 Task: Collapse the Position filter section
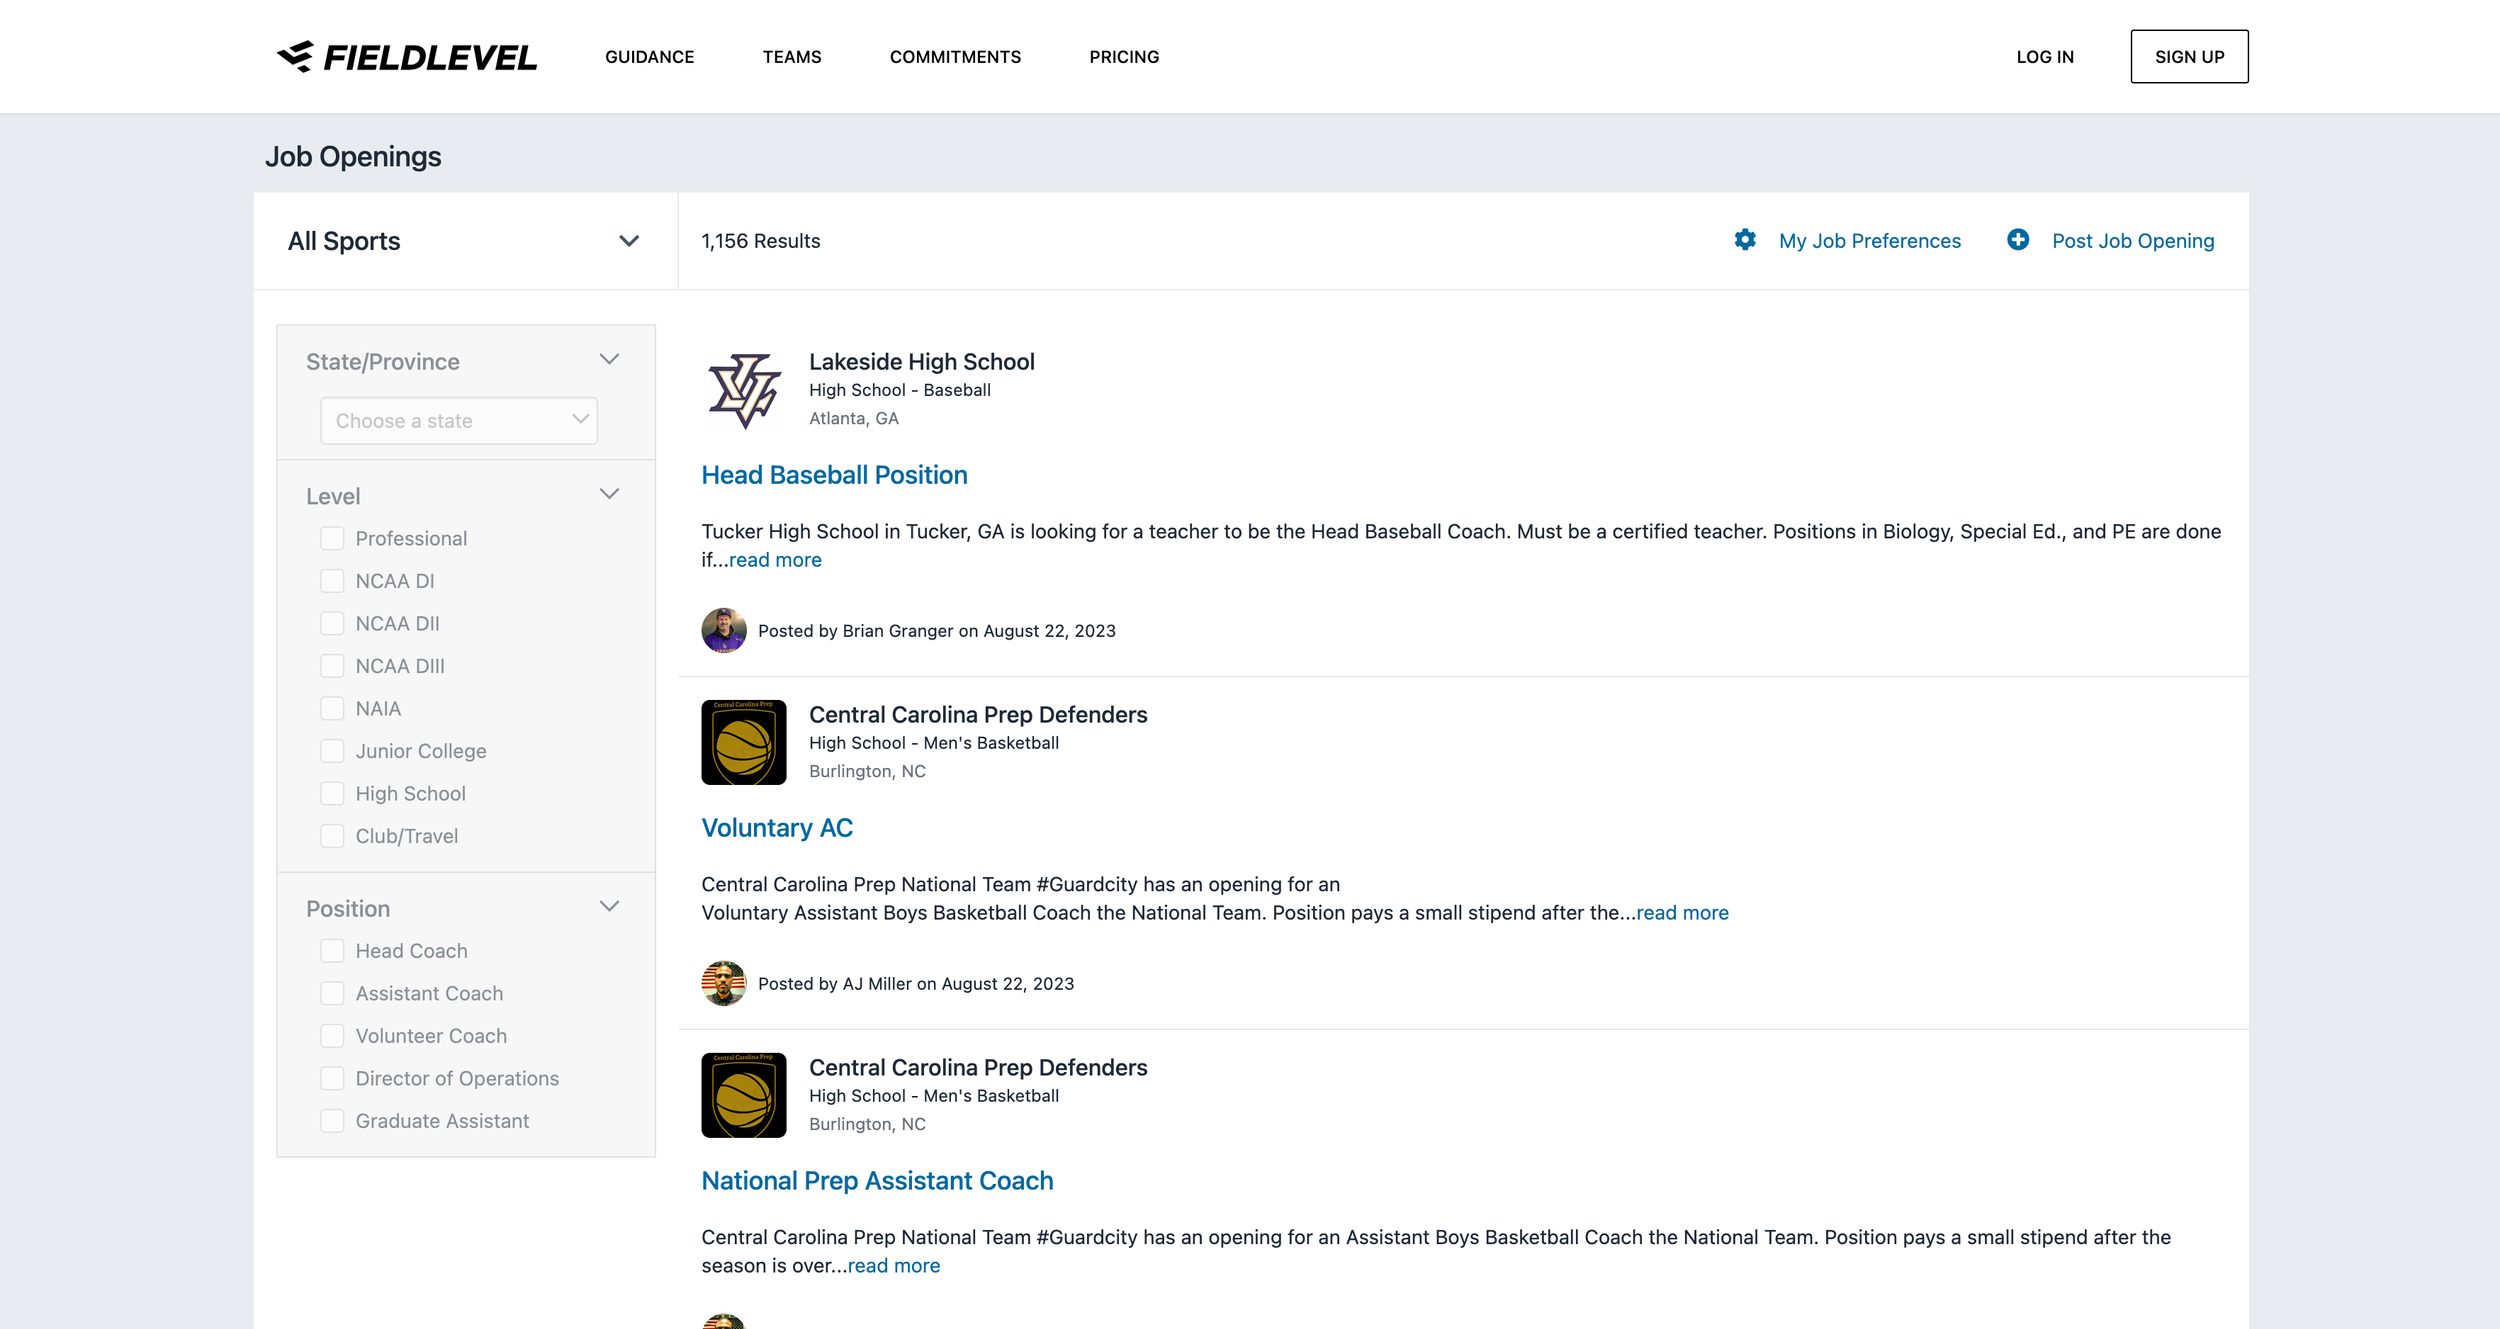tap(609, 907)
